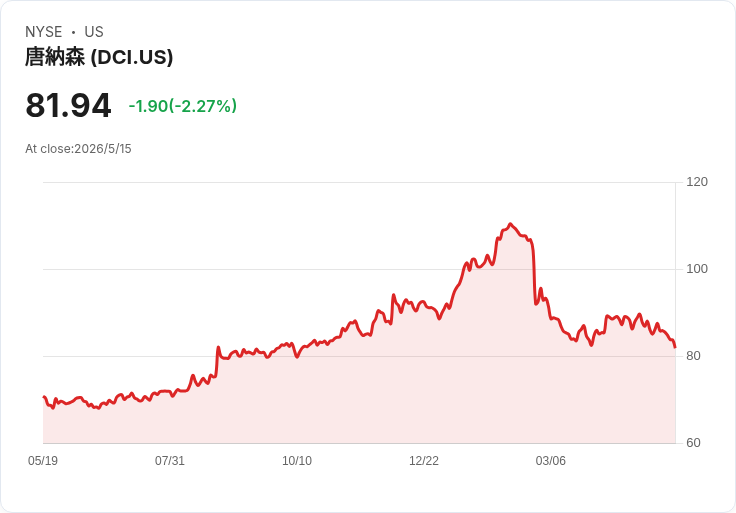Click the At close:2026/5/15 timestamp

pos(78,149)
